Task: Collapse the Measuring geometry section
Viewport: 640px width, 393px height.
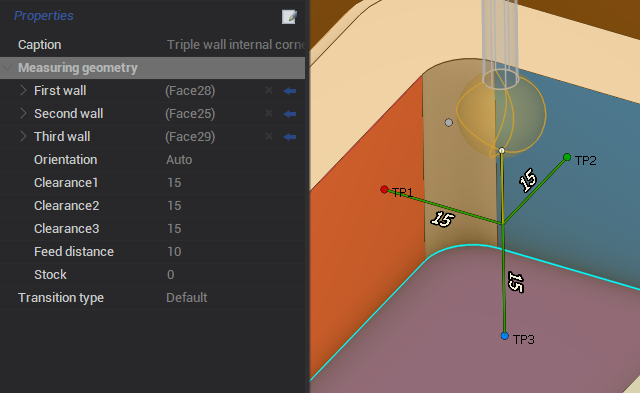Action: click(7, 67)
